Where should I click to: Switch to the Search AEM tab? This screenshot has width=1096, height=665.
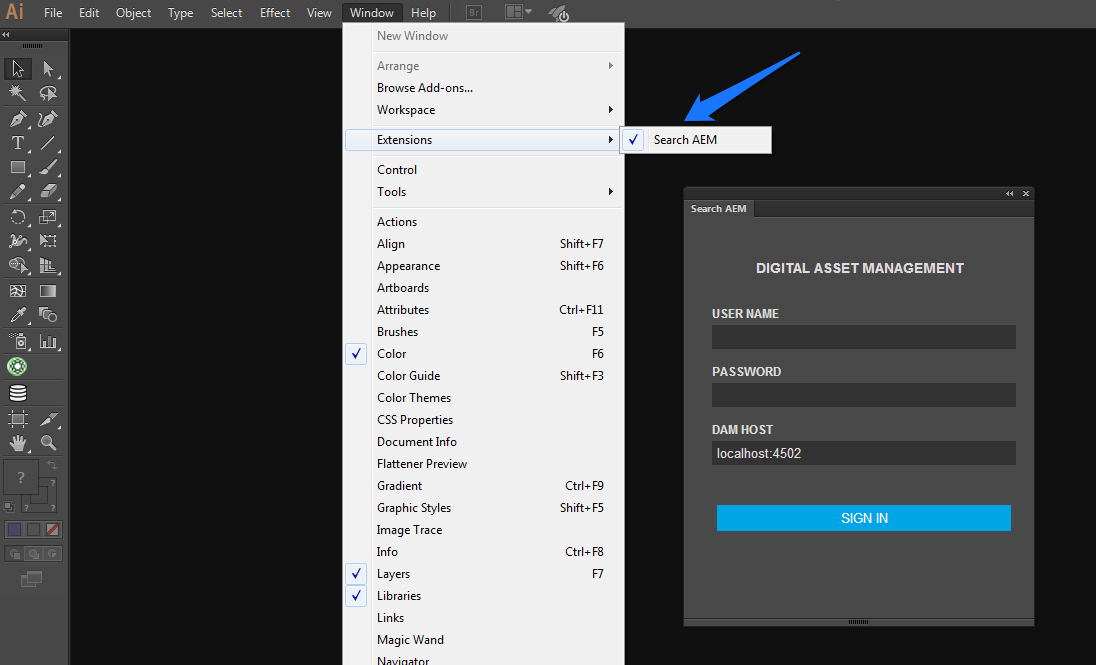click(719, 208)
